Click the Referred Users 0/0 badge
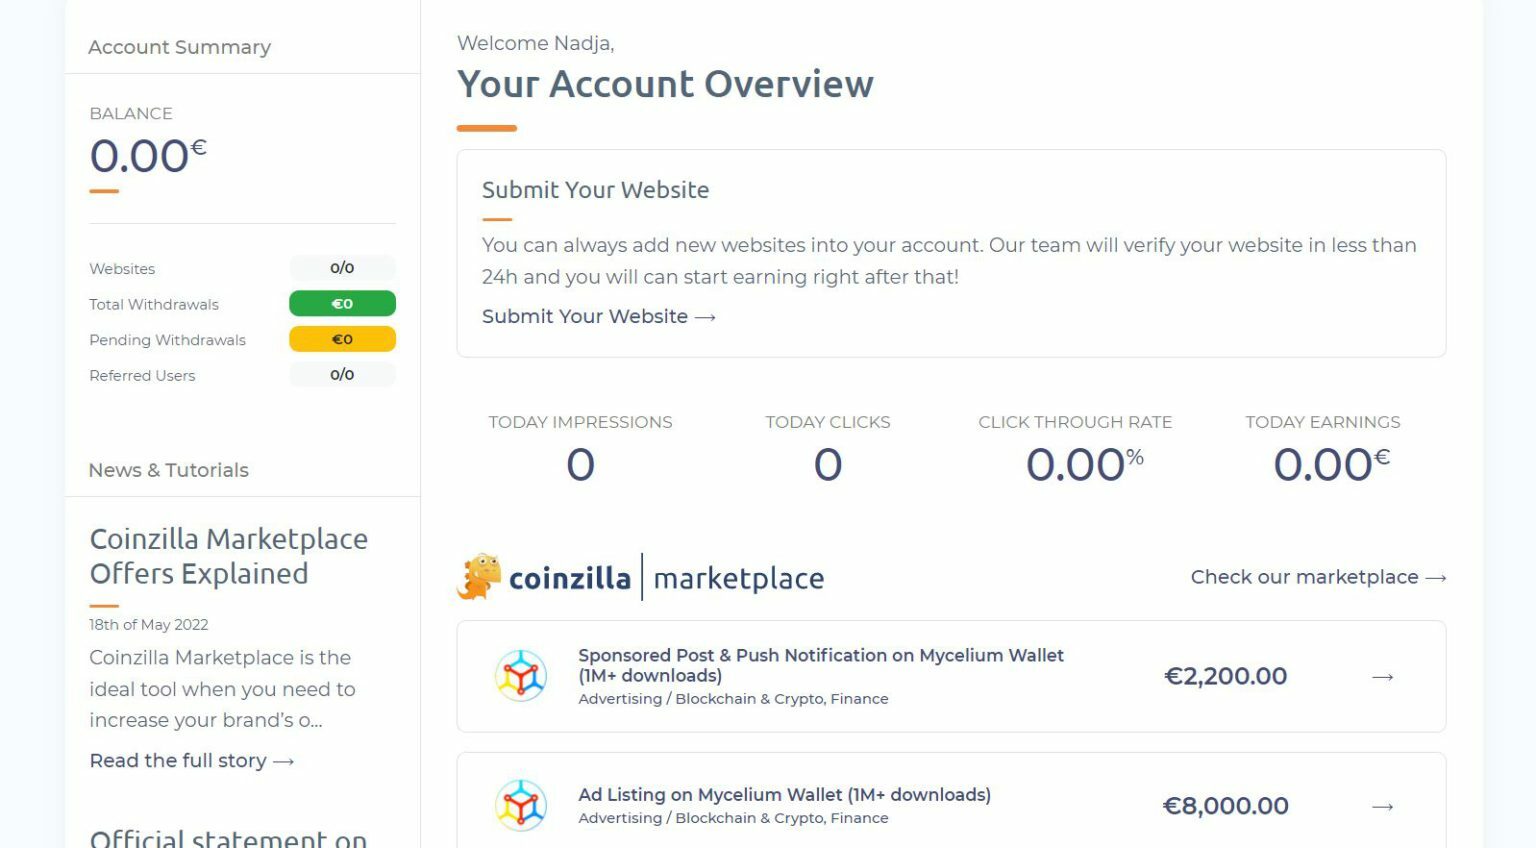Image resolution: width=1536 pixels, height=848 pixels. 342,375
